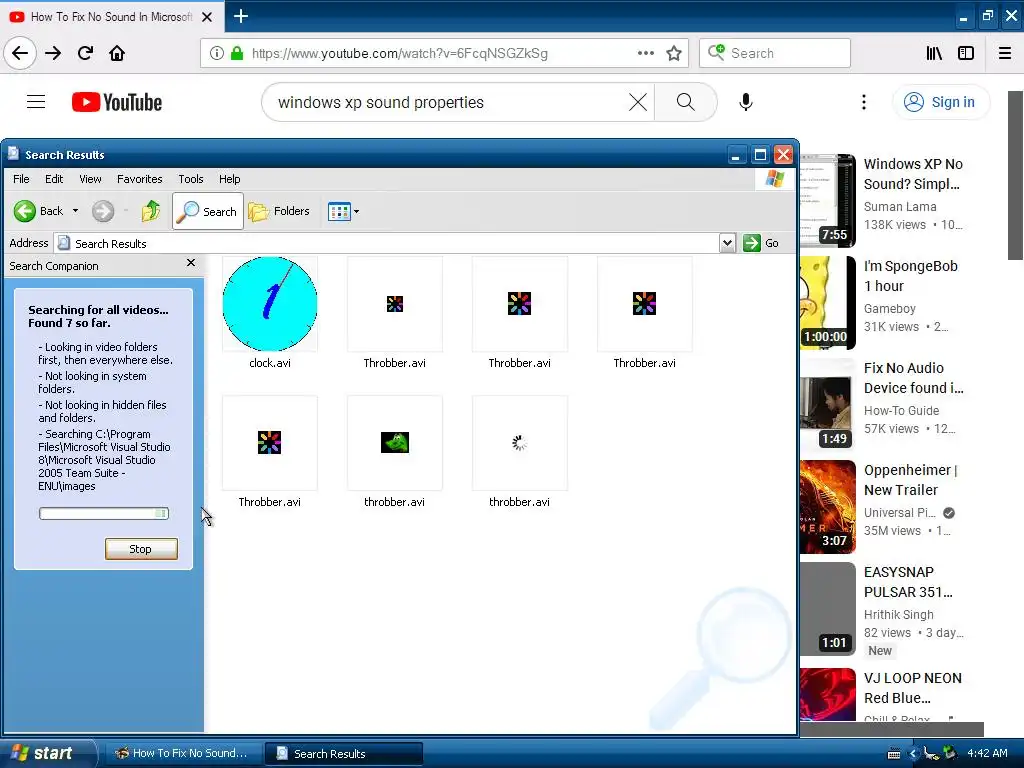The image size is (1024, 768).
Task: Go up one folder level
Action: 151,211
